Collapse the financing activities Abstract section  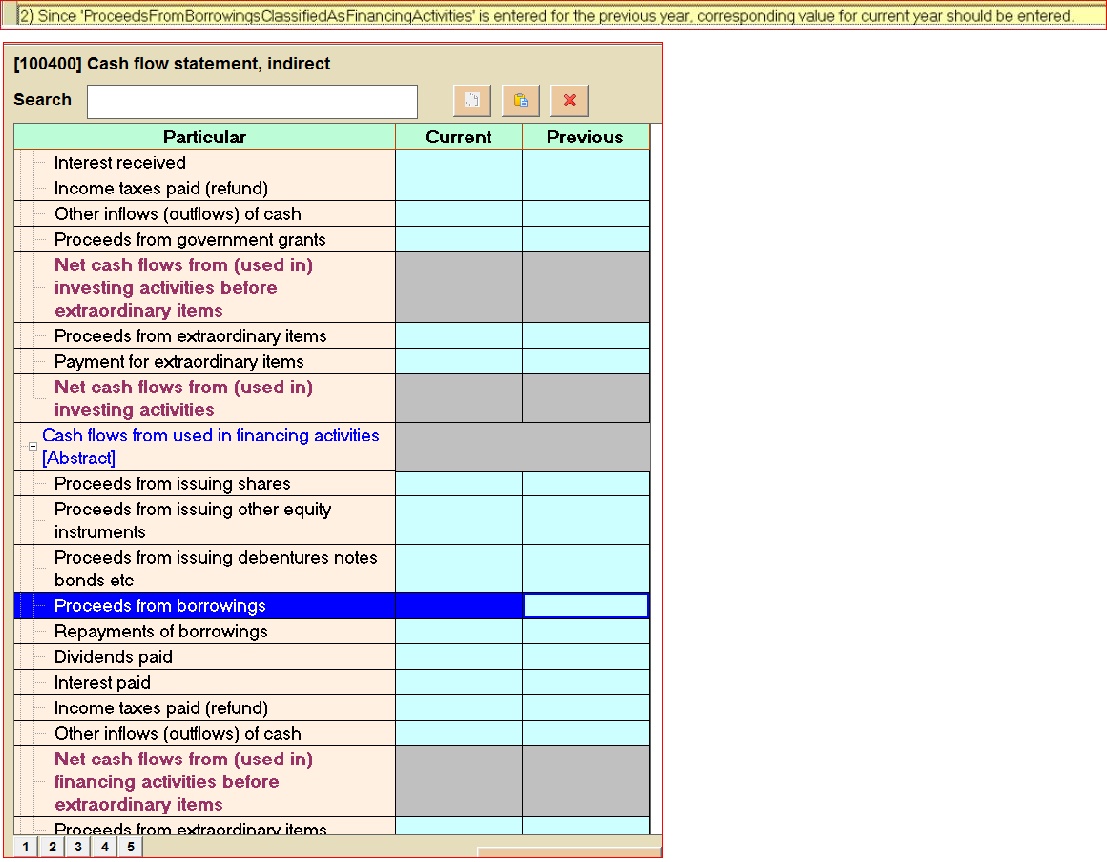[33, 447]
